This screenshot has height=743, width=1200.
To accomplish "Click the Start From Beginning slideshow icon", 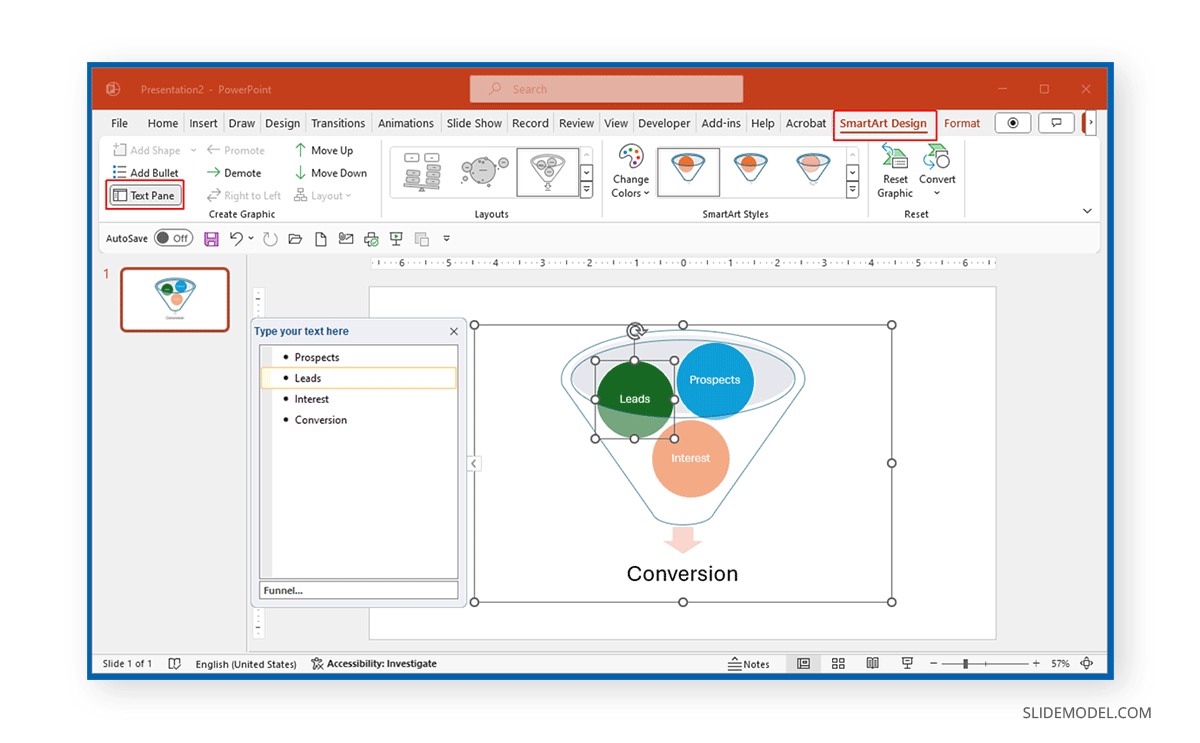I will [396, 239].
